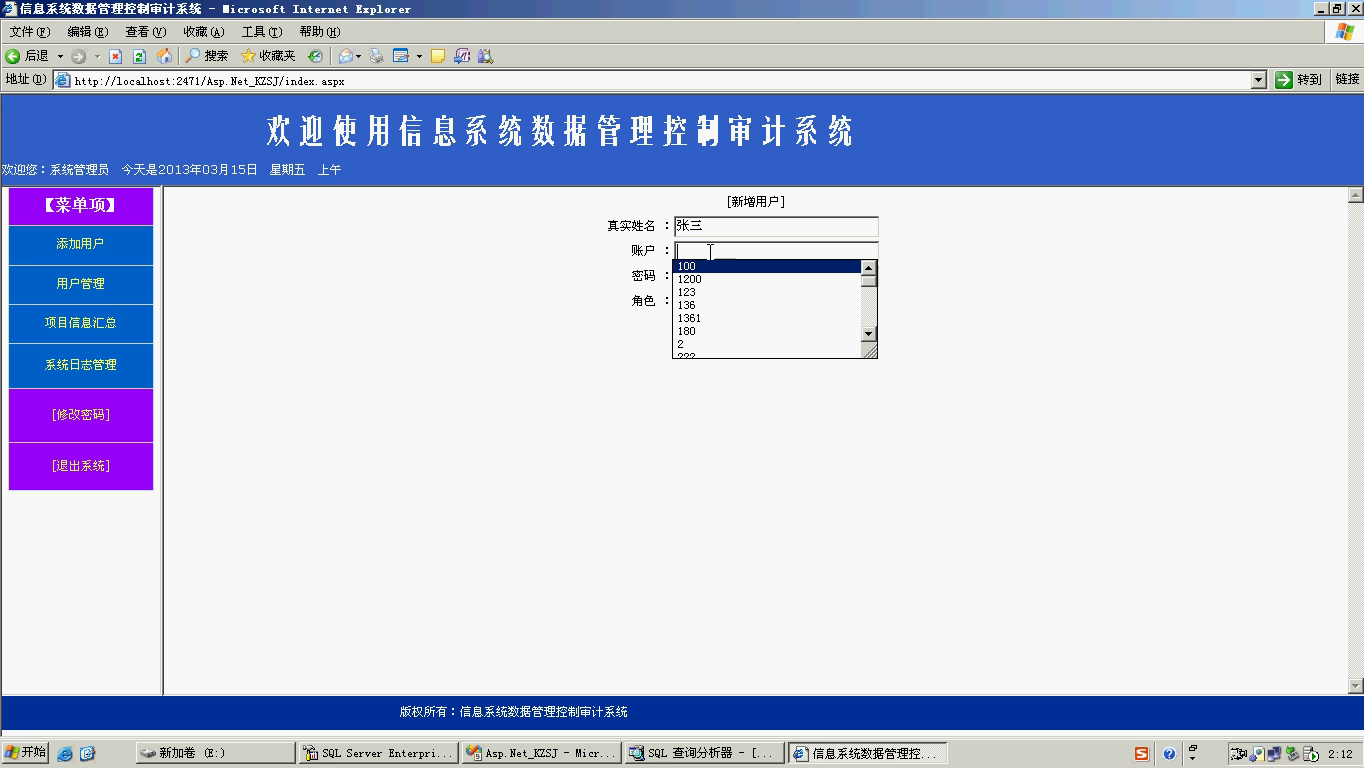1364x768 pixels.
Task: Open 用户管理 in the sidebar menu
Action: tap(81, 284)
